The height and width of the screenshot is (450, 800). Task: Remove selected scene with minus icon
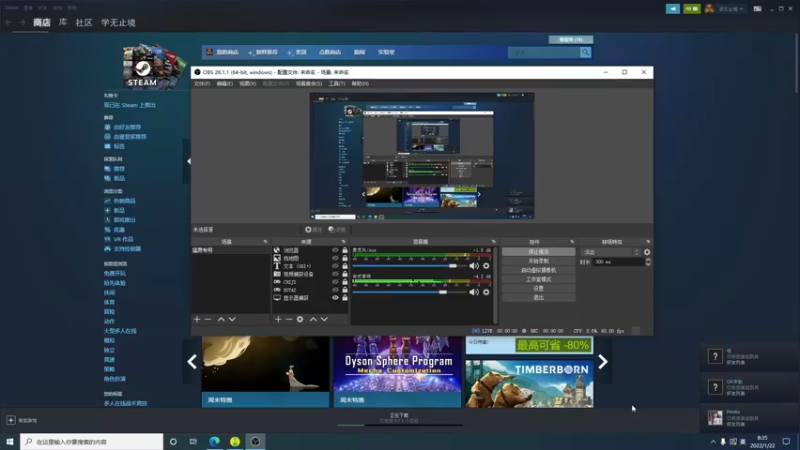pyautogui.click(x=208, y=319)
